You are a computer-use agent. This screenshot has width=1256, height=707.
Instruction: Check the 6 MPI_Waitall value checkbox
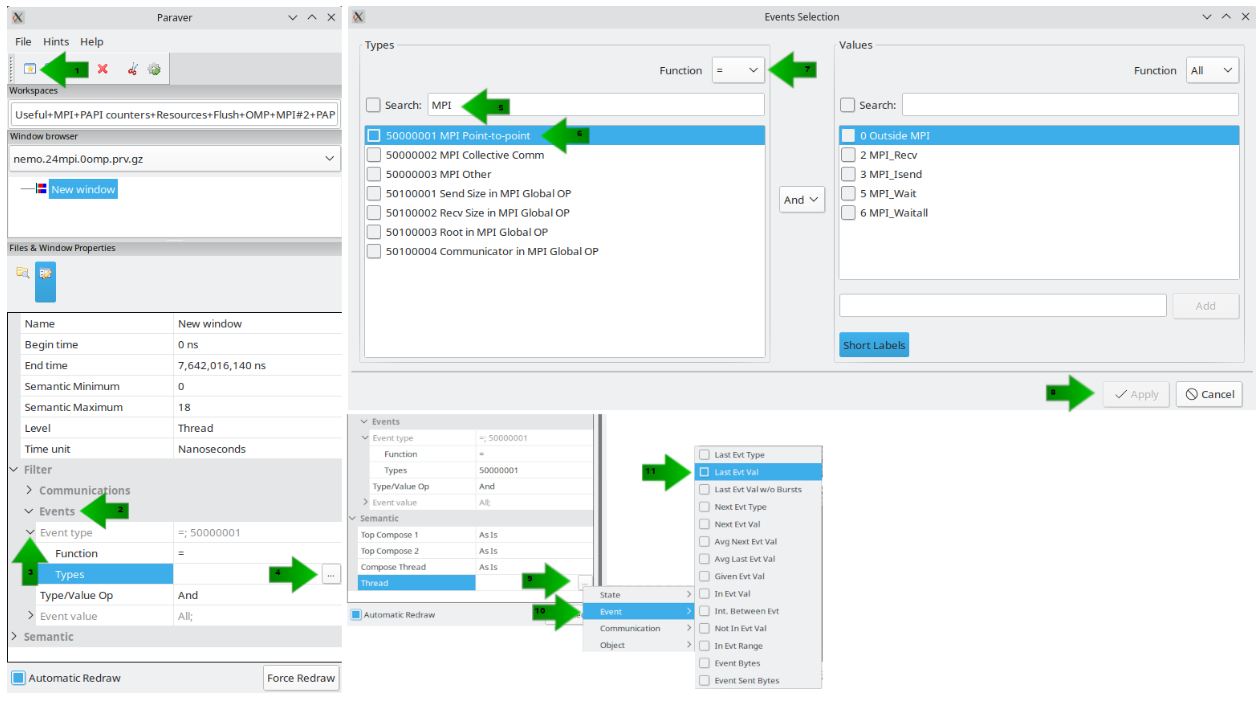coord(848,212)
